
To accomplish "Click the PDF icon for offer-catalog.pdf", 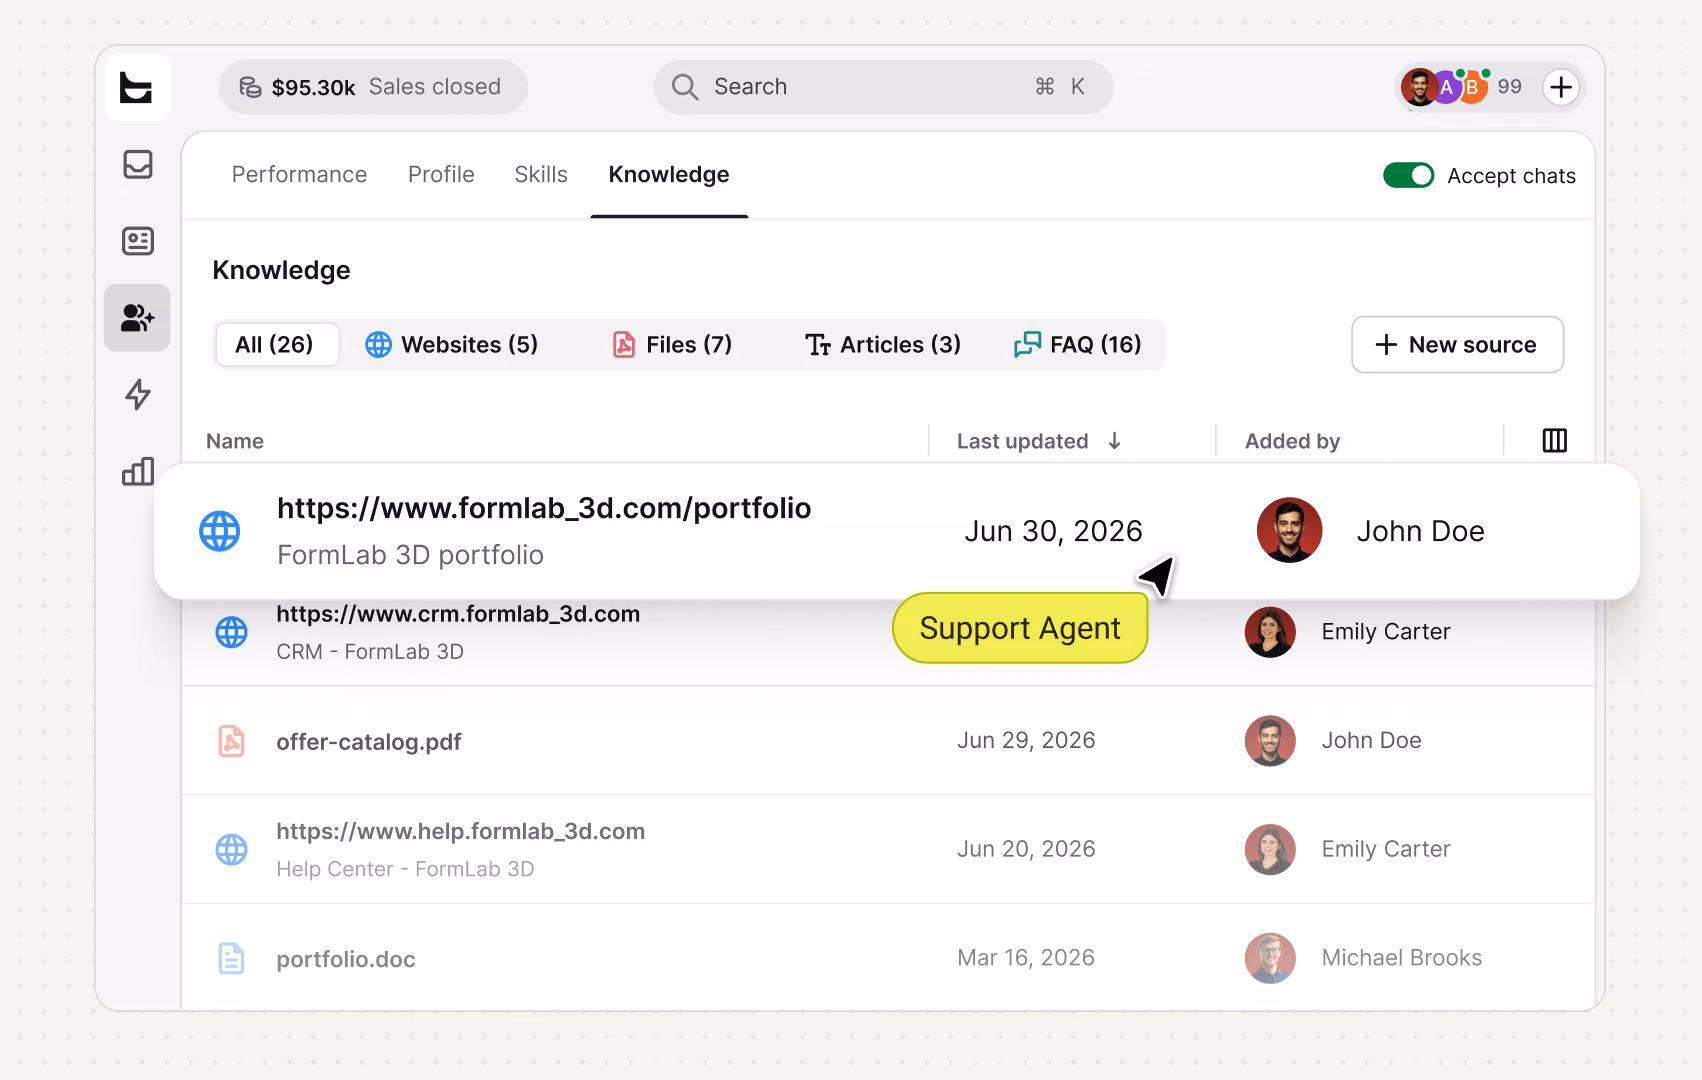I will tap(232, 741).
